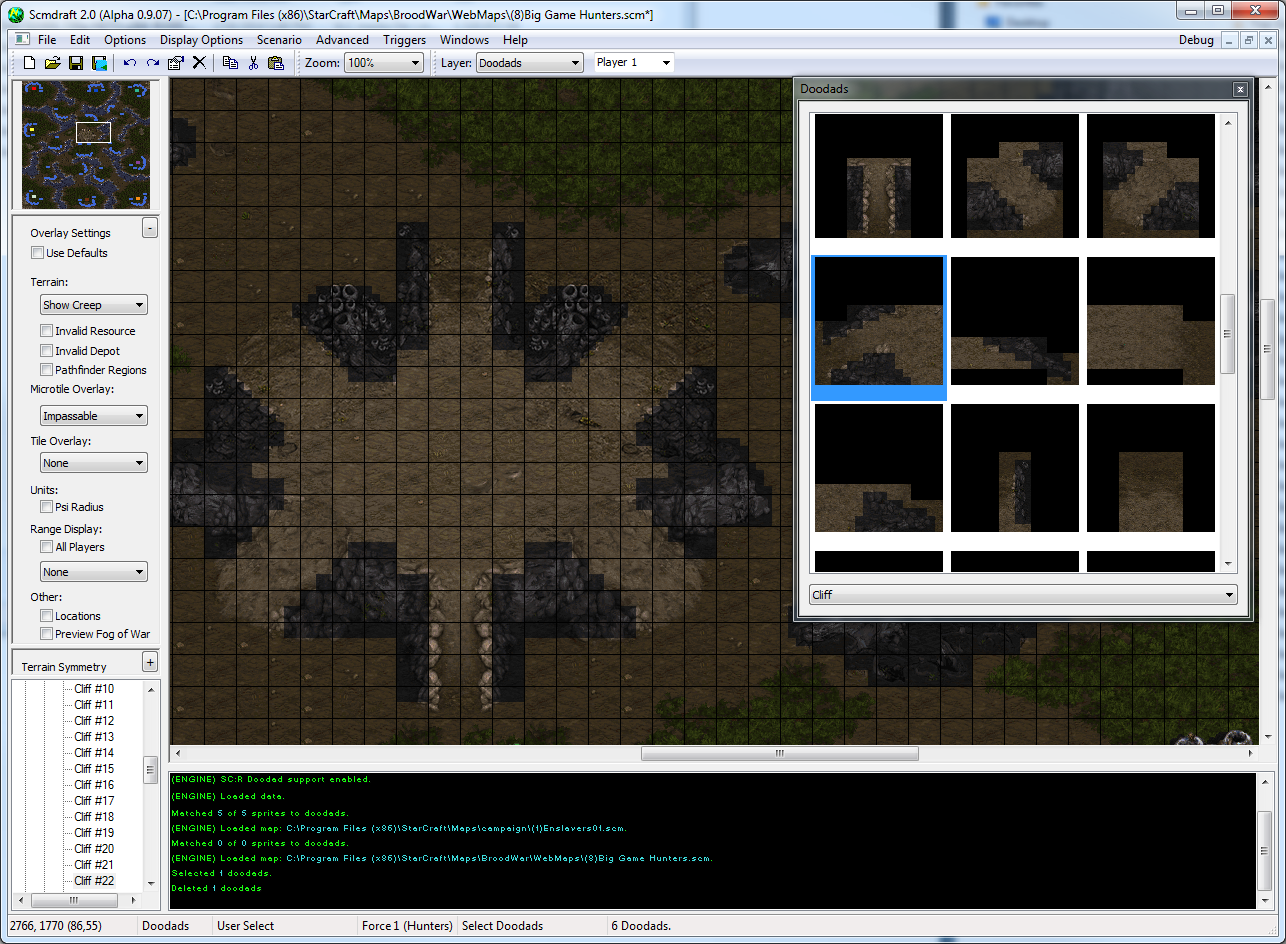Select Cliff #16 in the tree

[94, 785]
